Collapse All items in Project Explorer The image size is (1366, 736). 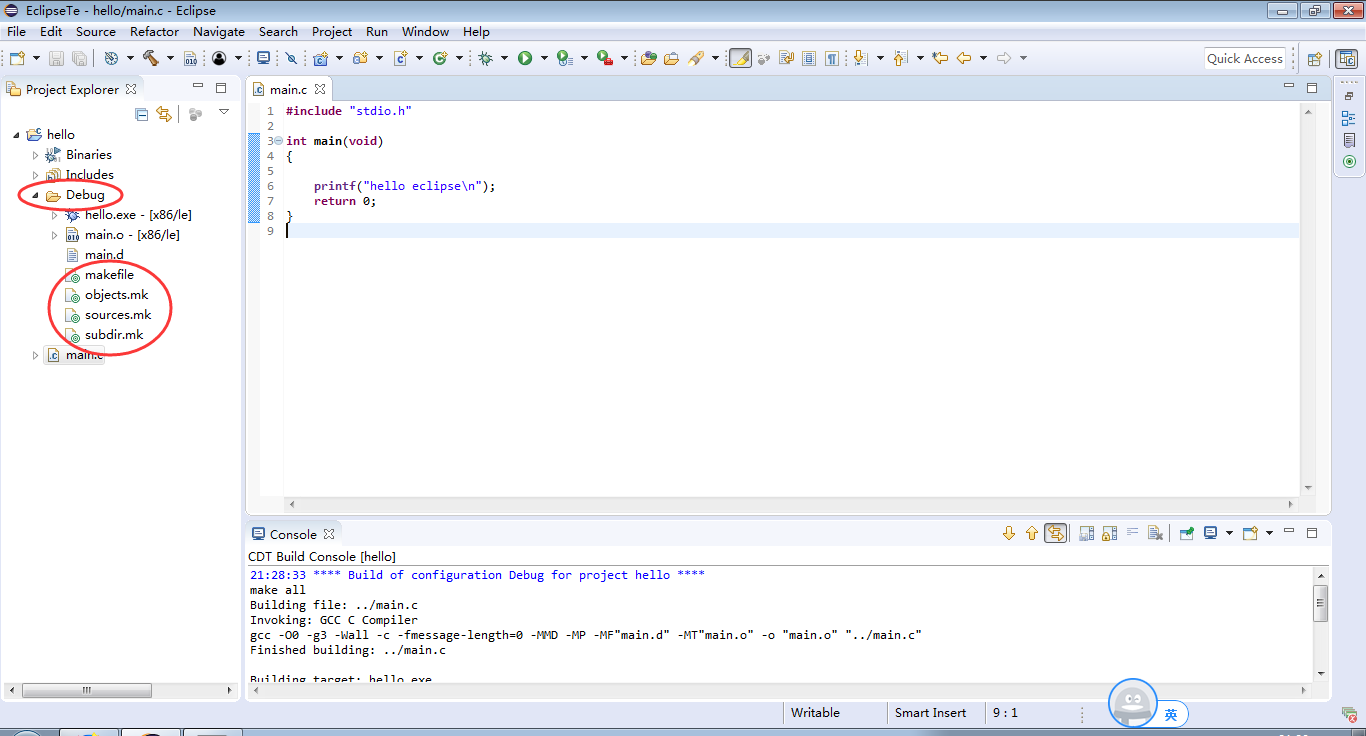point(142,113)
